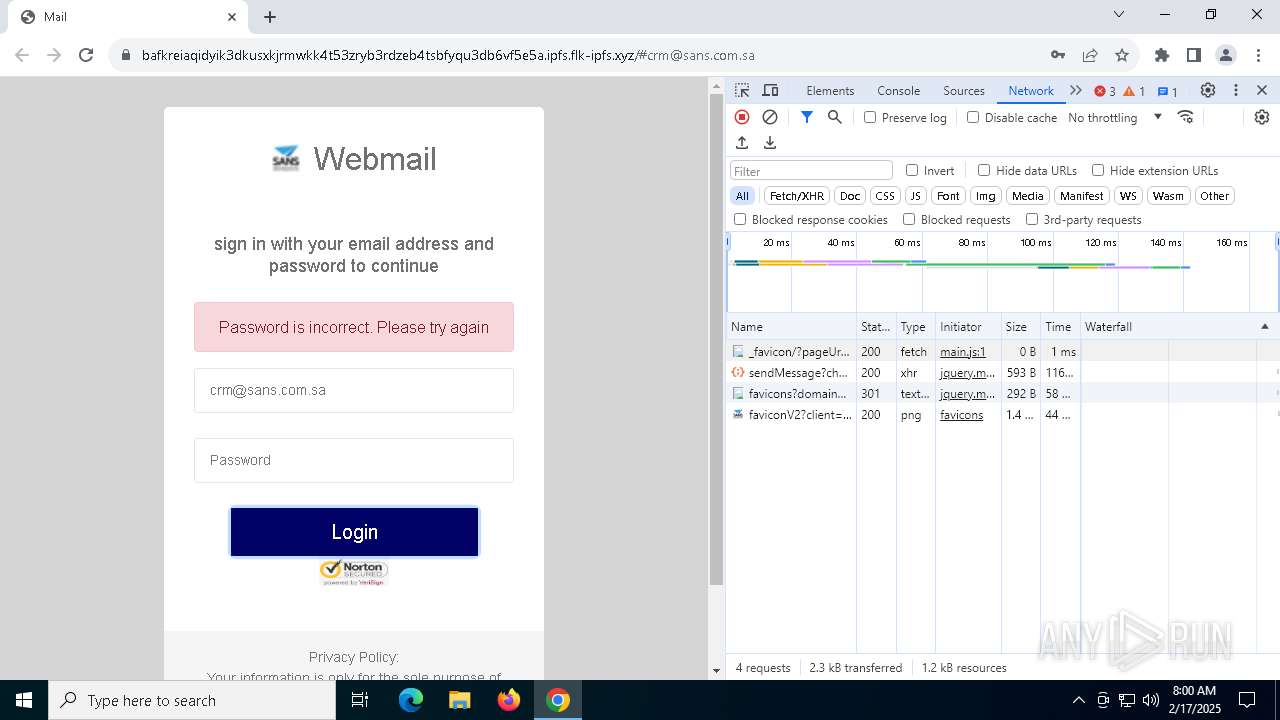Click the Password input field
1280x720 pixels.
[x=354, y=460]
